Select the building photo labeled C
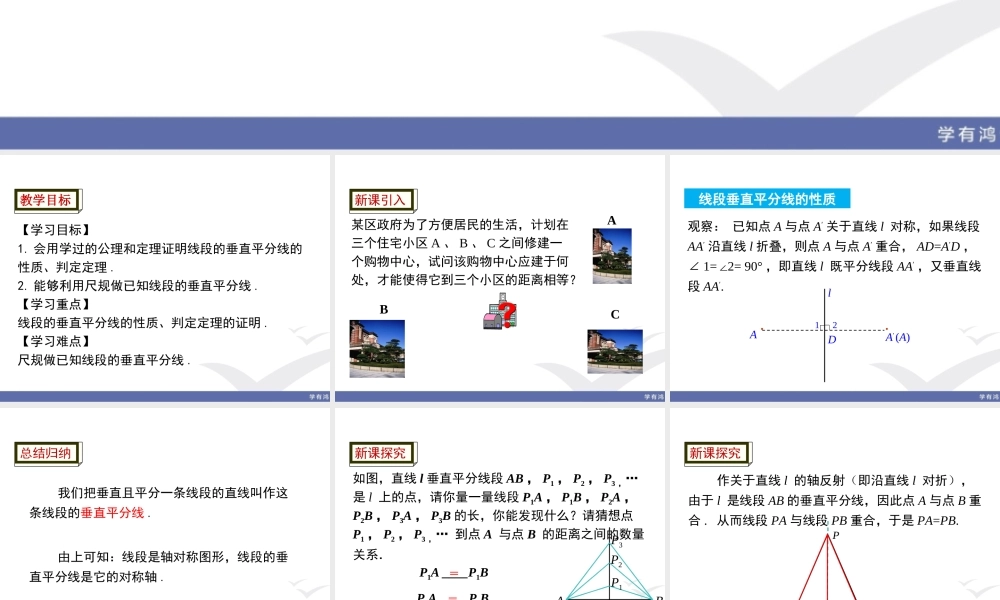Screen dimensions: 1000x600 coord(614,351)
